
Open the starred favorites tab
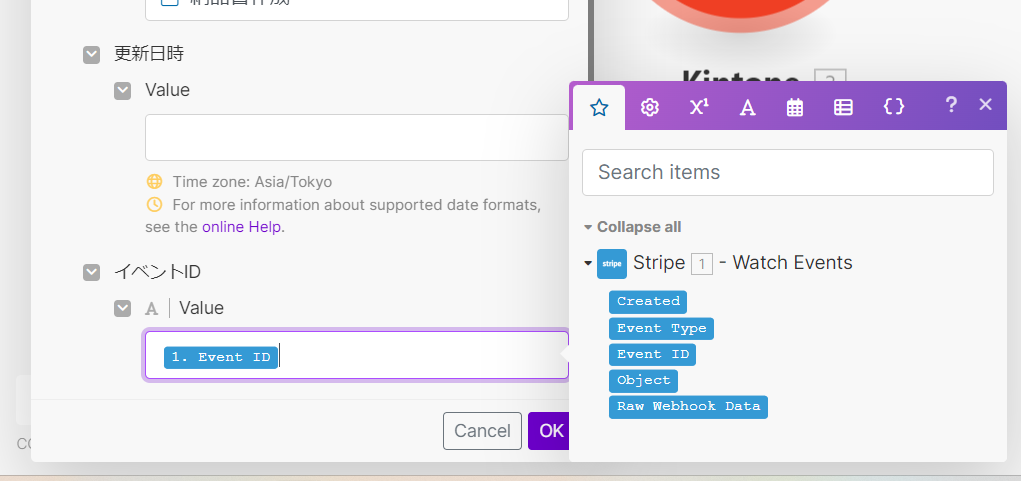598,107
